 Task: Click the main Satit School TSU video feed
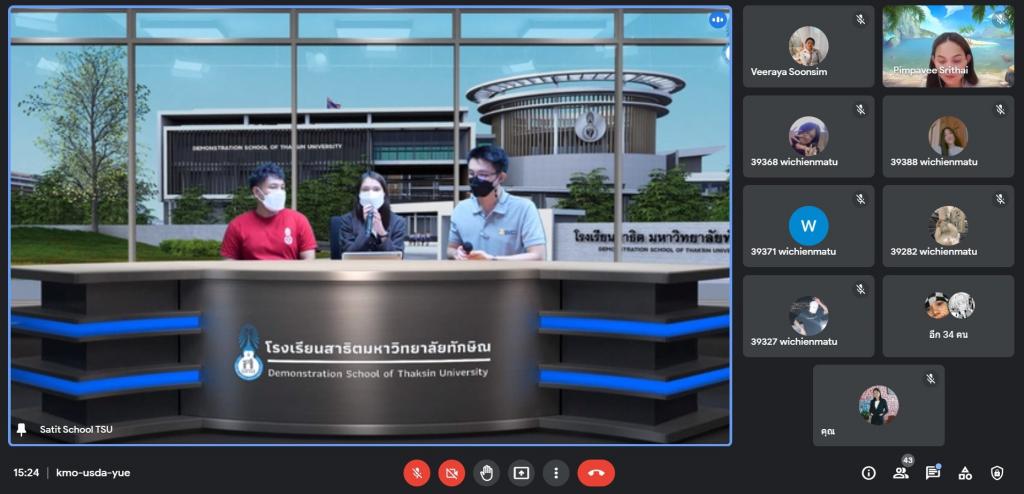(x=370, y=226)
